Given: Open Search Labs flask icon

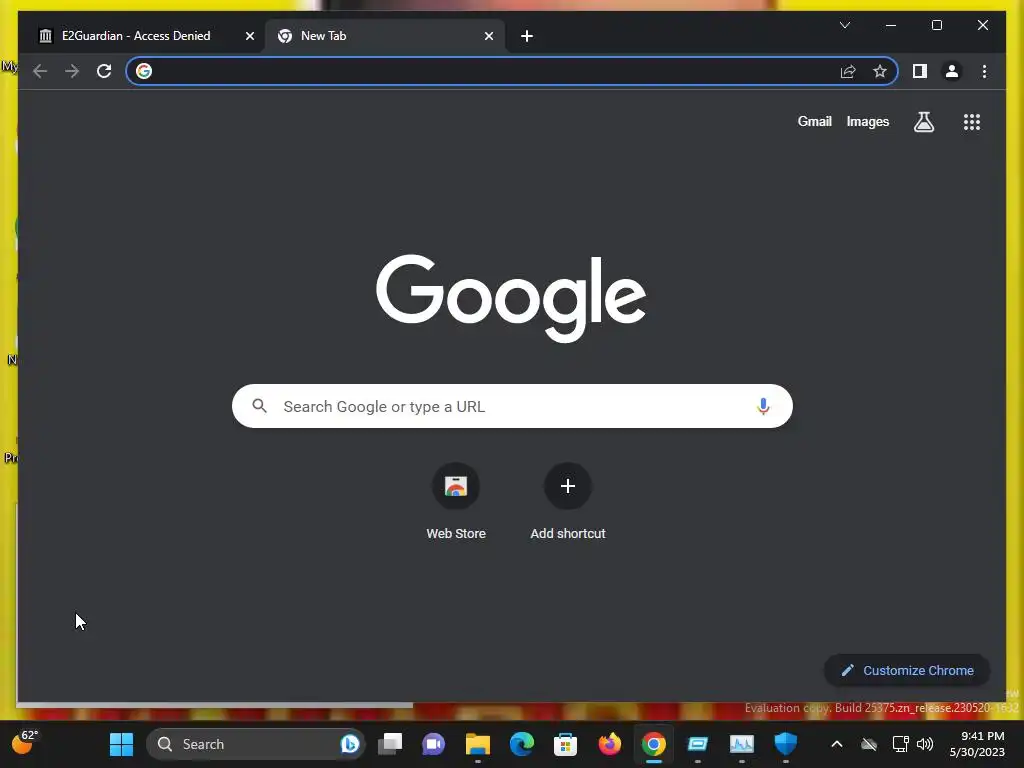Looking at the screenshot, I should pyautogui.click(x=923, y=122).
